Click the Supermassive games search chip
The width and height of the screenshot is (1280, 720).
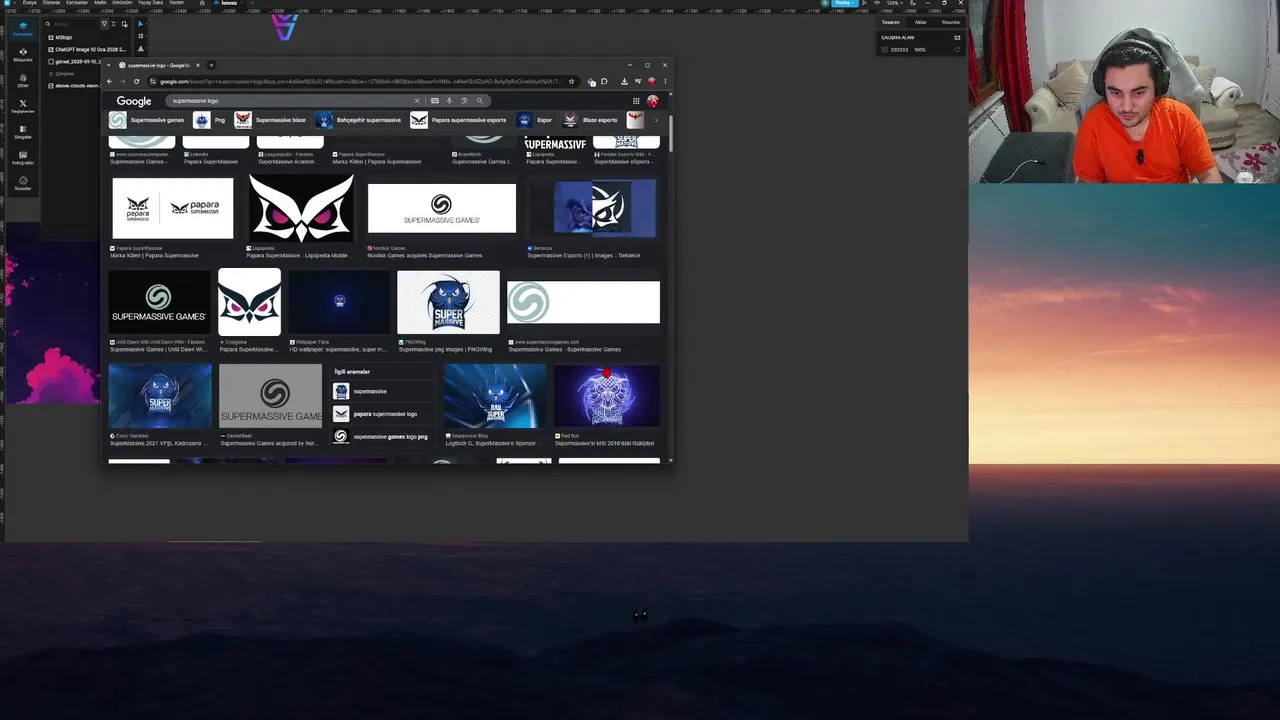pyautogui.click(x=147, y=120)
